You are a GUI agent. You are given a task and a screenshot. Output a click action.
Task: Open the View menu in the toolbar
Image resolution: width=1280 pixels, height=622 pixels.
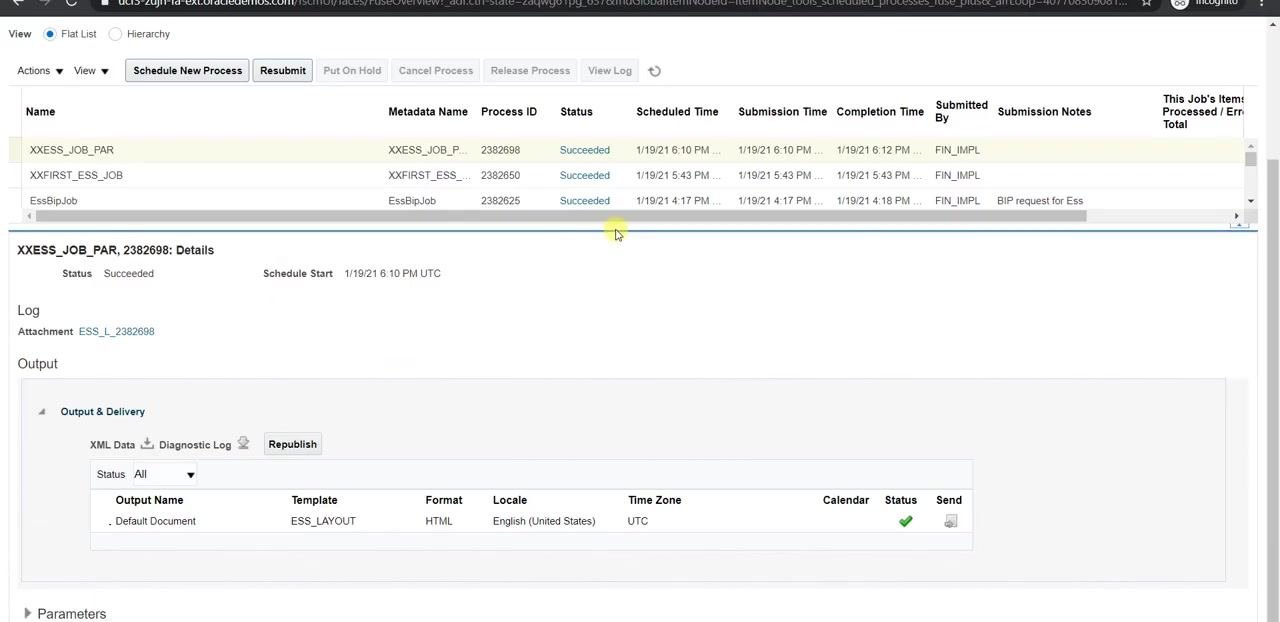tap(91, 71)
